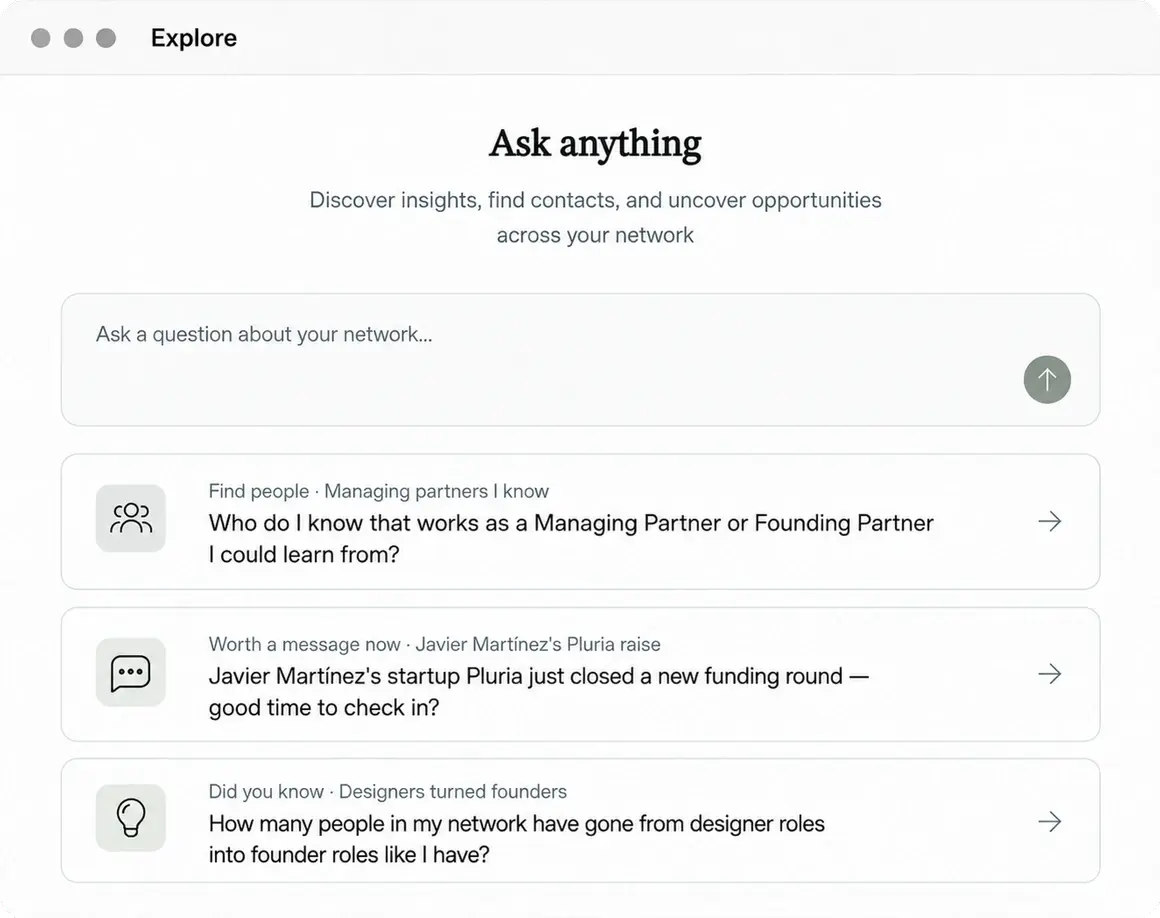Open the 'Who do I know that works as a Managing Partner' suggestion

point(580,522)
